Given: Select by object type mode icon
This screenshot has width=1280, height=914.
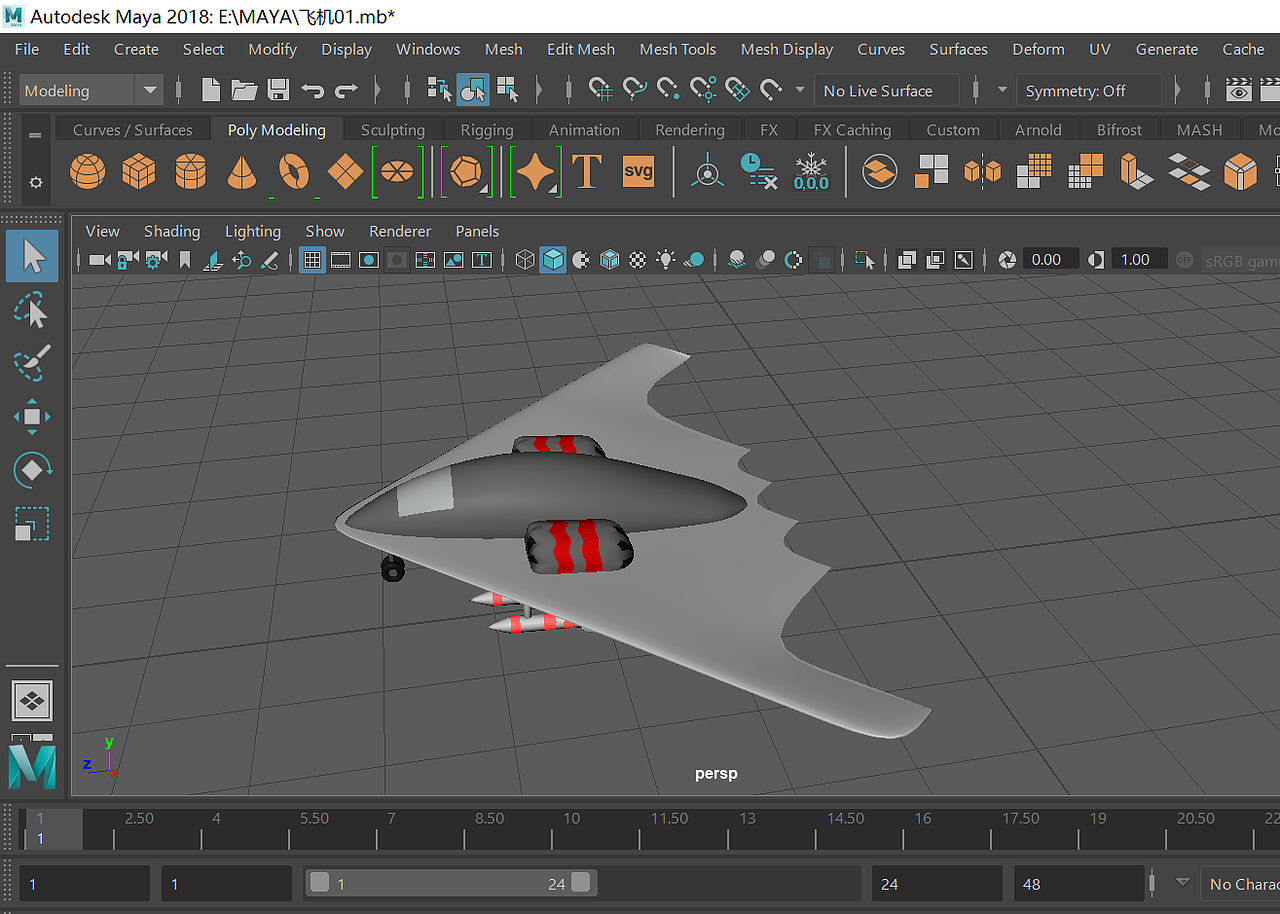Looking at the screenshot, I should point(473,89).
